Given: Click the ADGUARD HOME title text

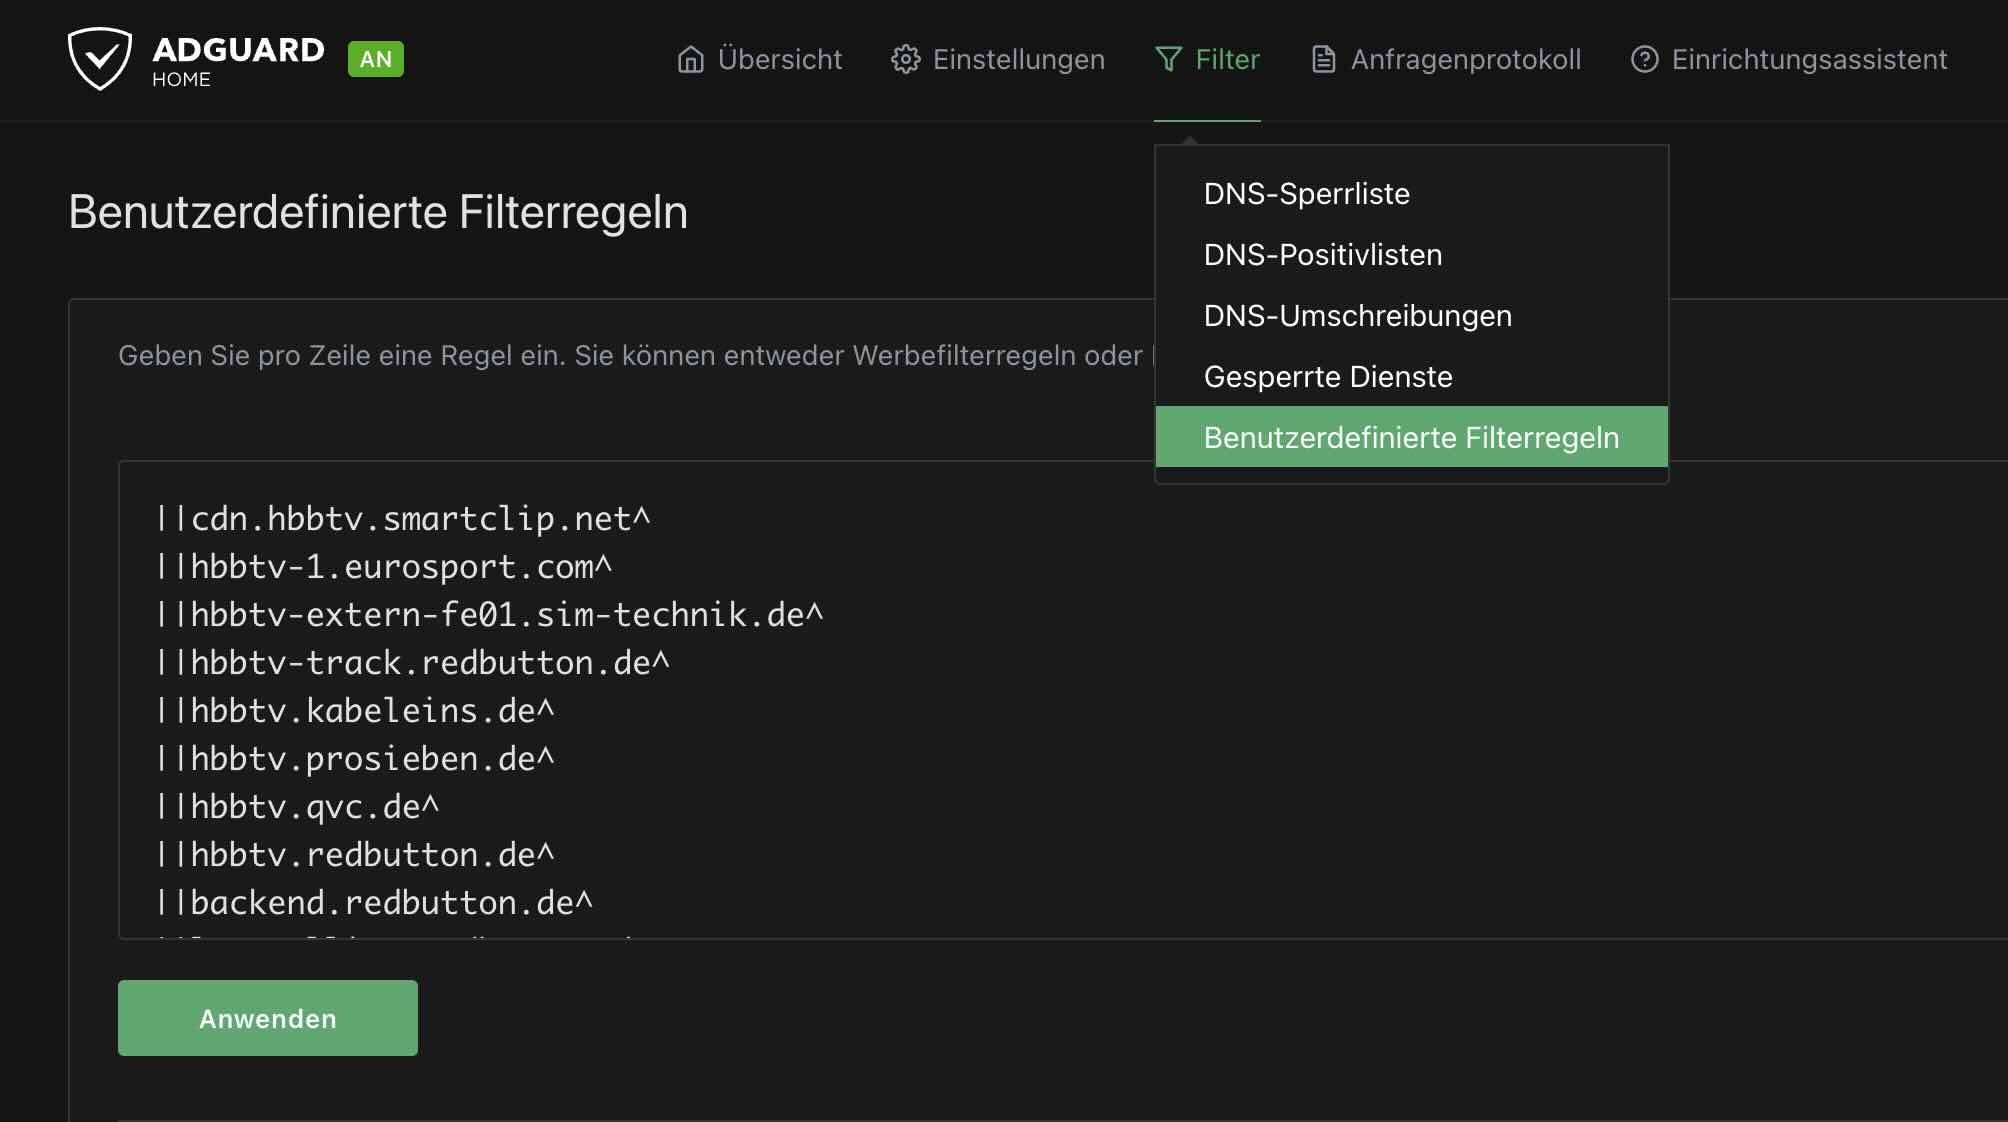Looking at the screenshot, I should [x=238, y=60].
